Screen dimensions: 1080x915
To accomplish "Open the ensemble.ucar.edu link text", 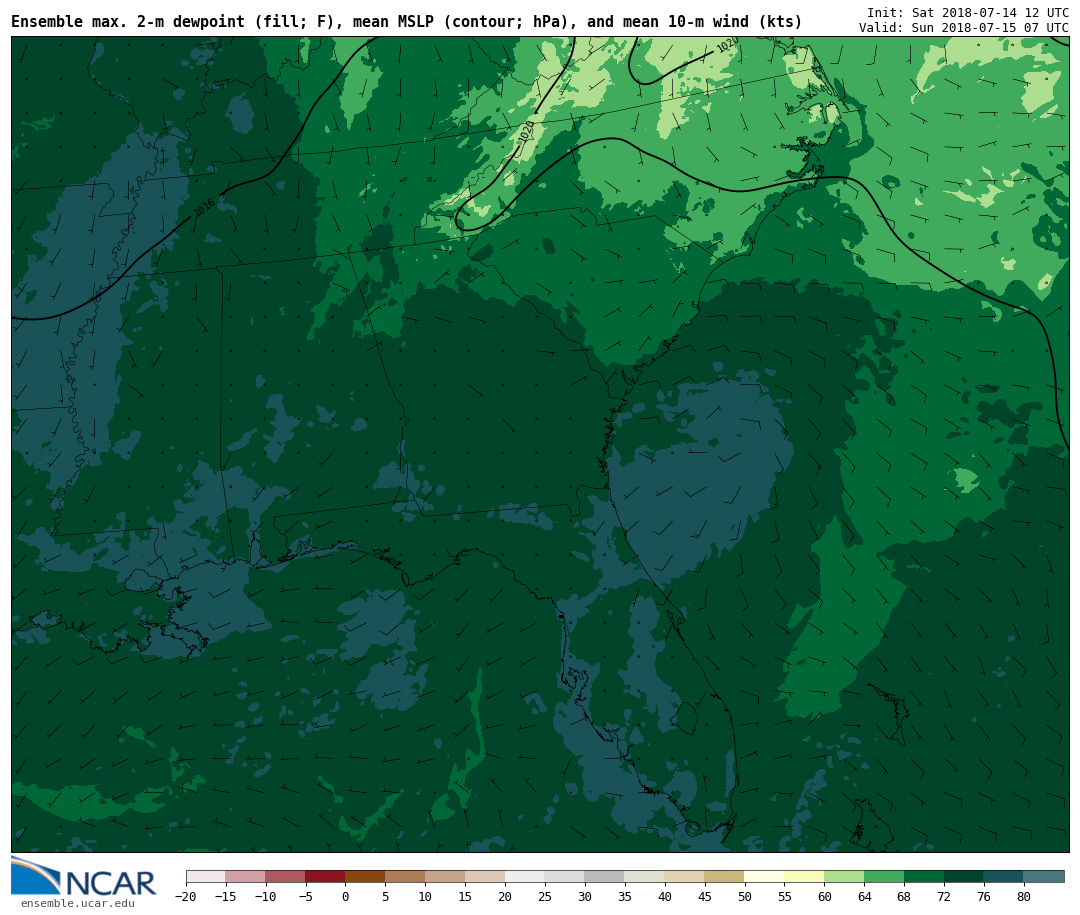I will [x=77, y=904].
